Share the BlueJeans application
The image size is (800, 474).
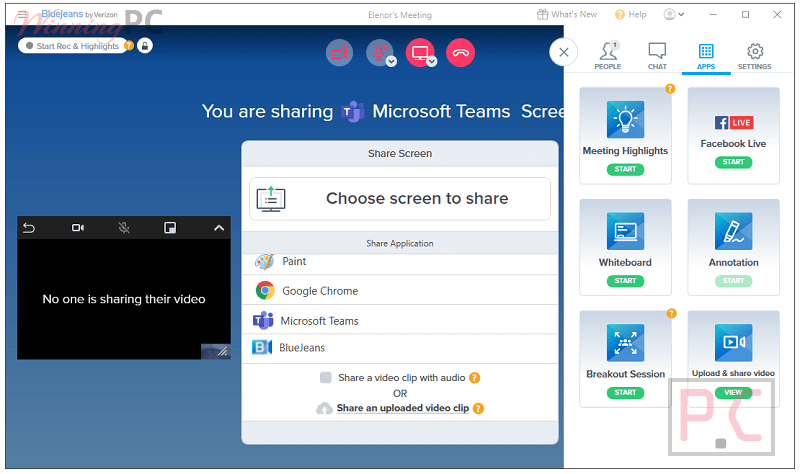tap(399, 348)
